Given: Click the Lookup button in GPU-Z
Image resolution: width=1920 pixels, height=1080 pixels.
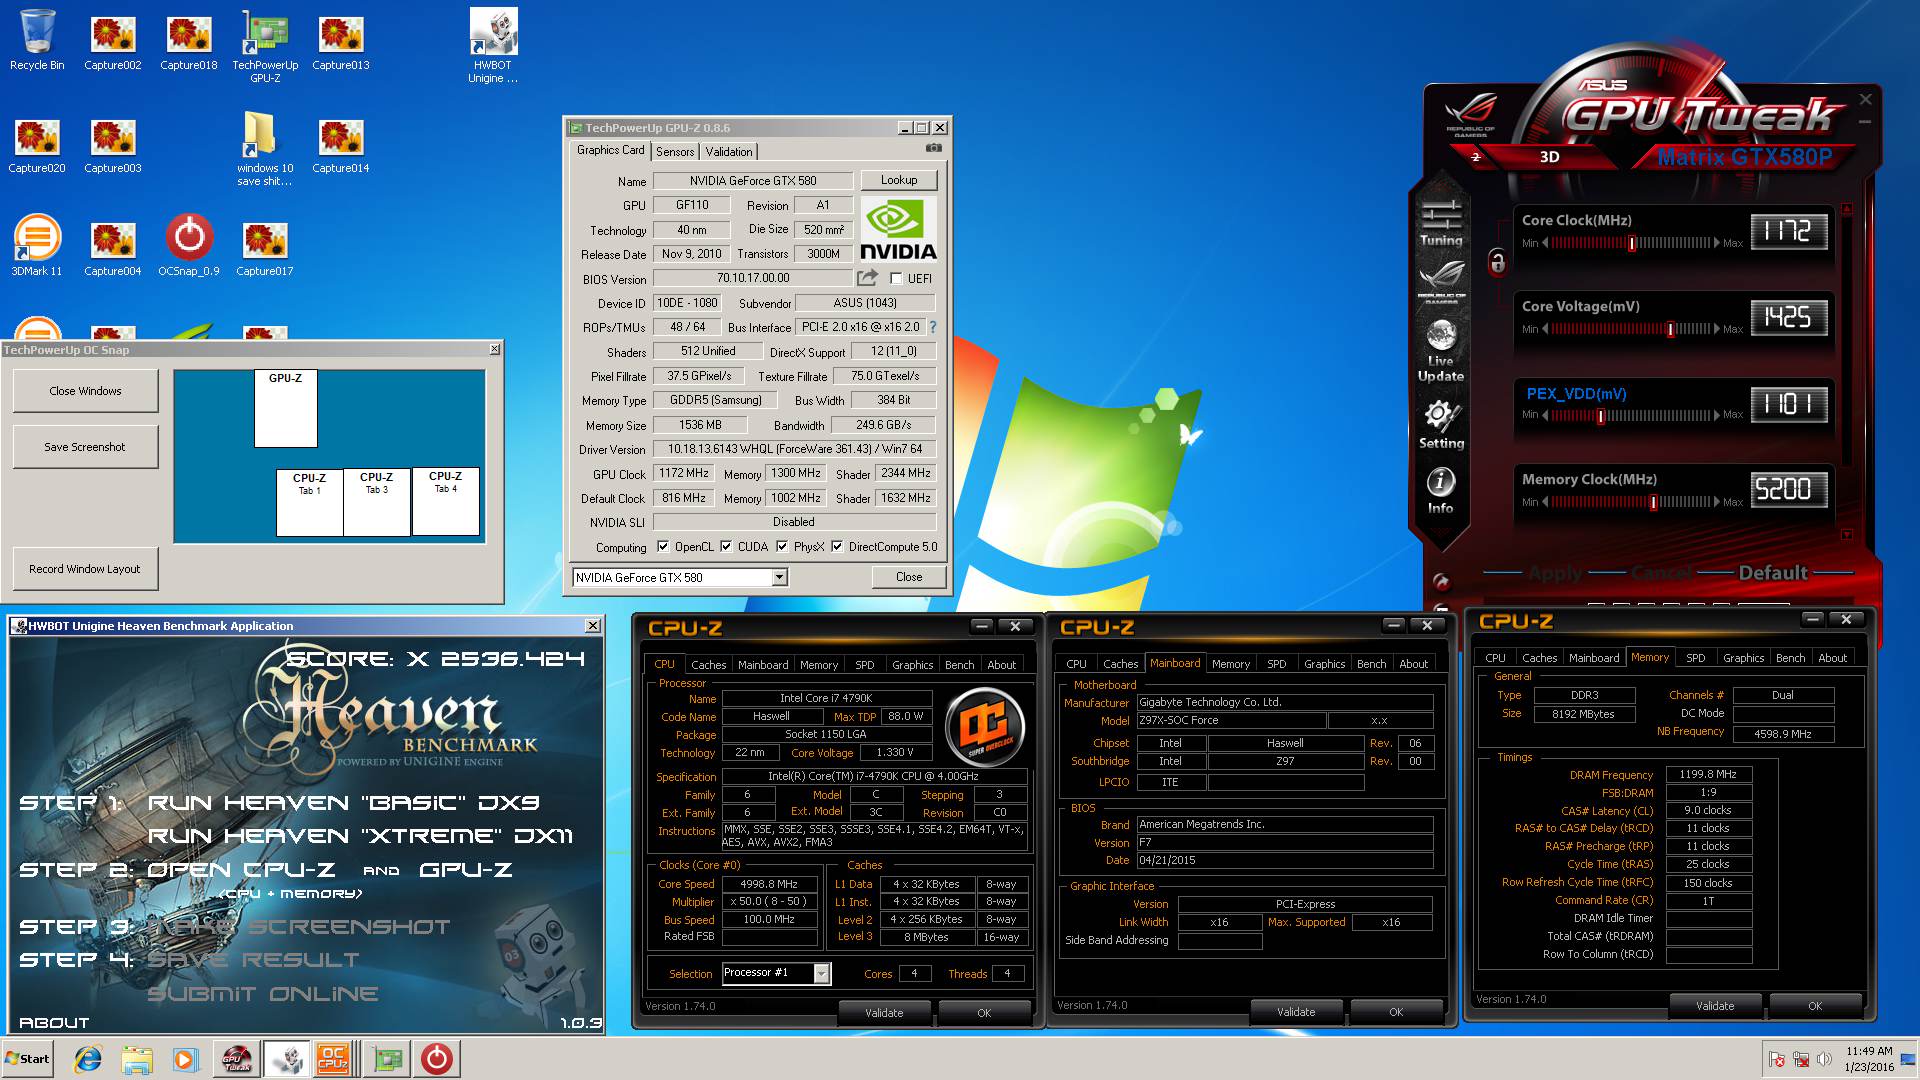Looking at the screenshot, I should (x=899, y=180).
